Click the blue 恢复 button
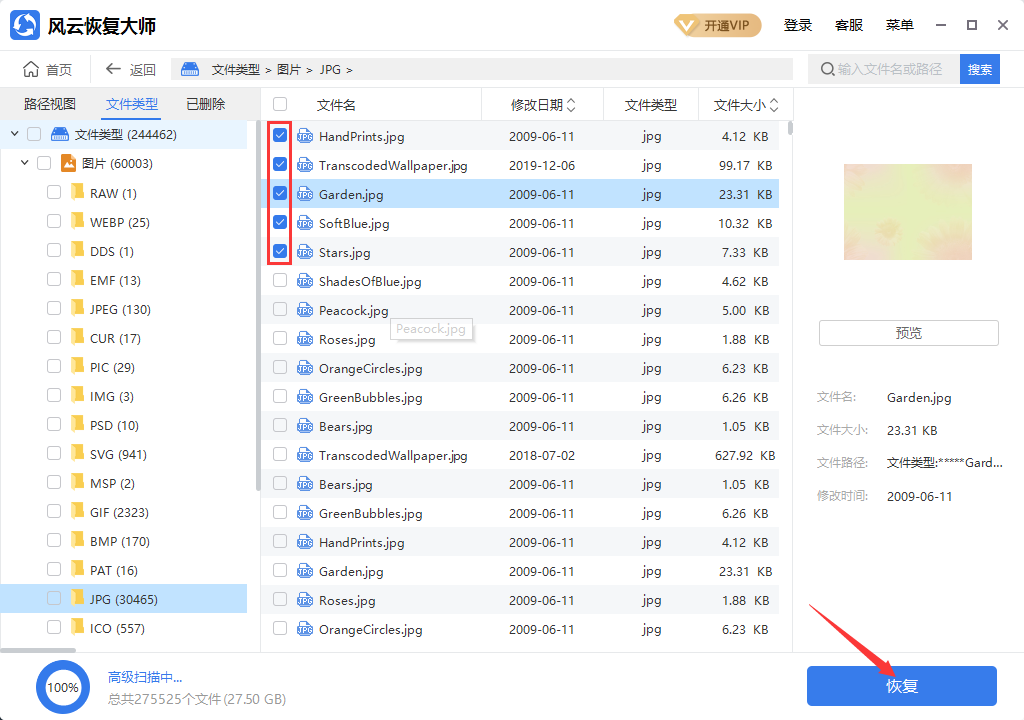This screenshot has width=1024, height=720. [x=901, y=686]
